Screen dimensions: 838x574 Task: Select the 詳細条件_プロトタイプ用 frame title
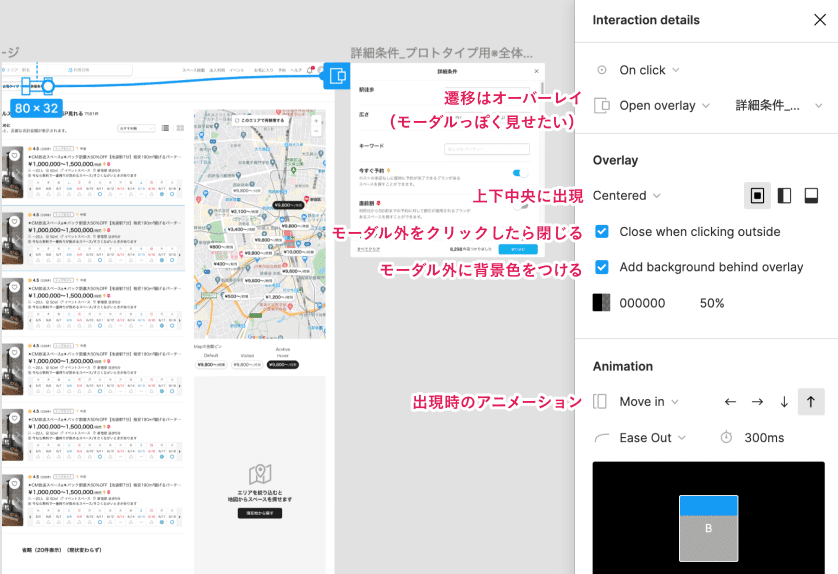point(441,52)
